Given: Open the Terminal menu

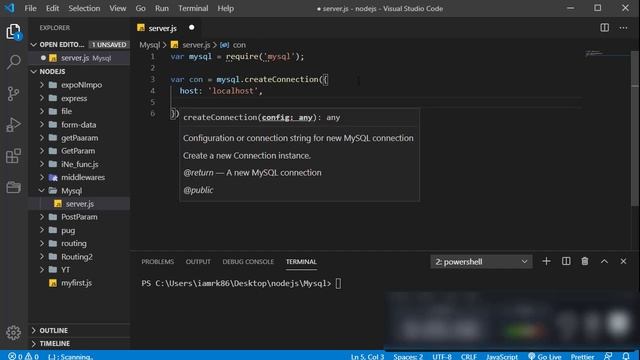Looking at the screenshot, I should [x=193, y=8].
